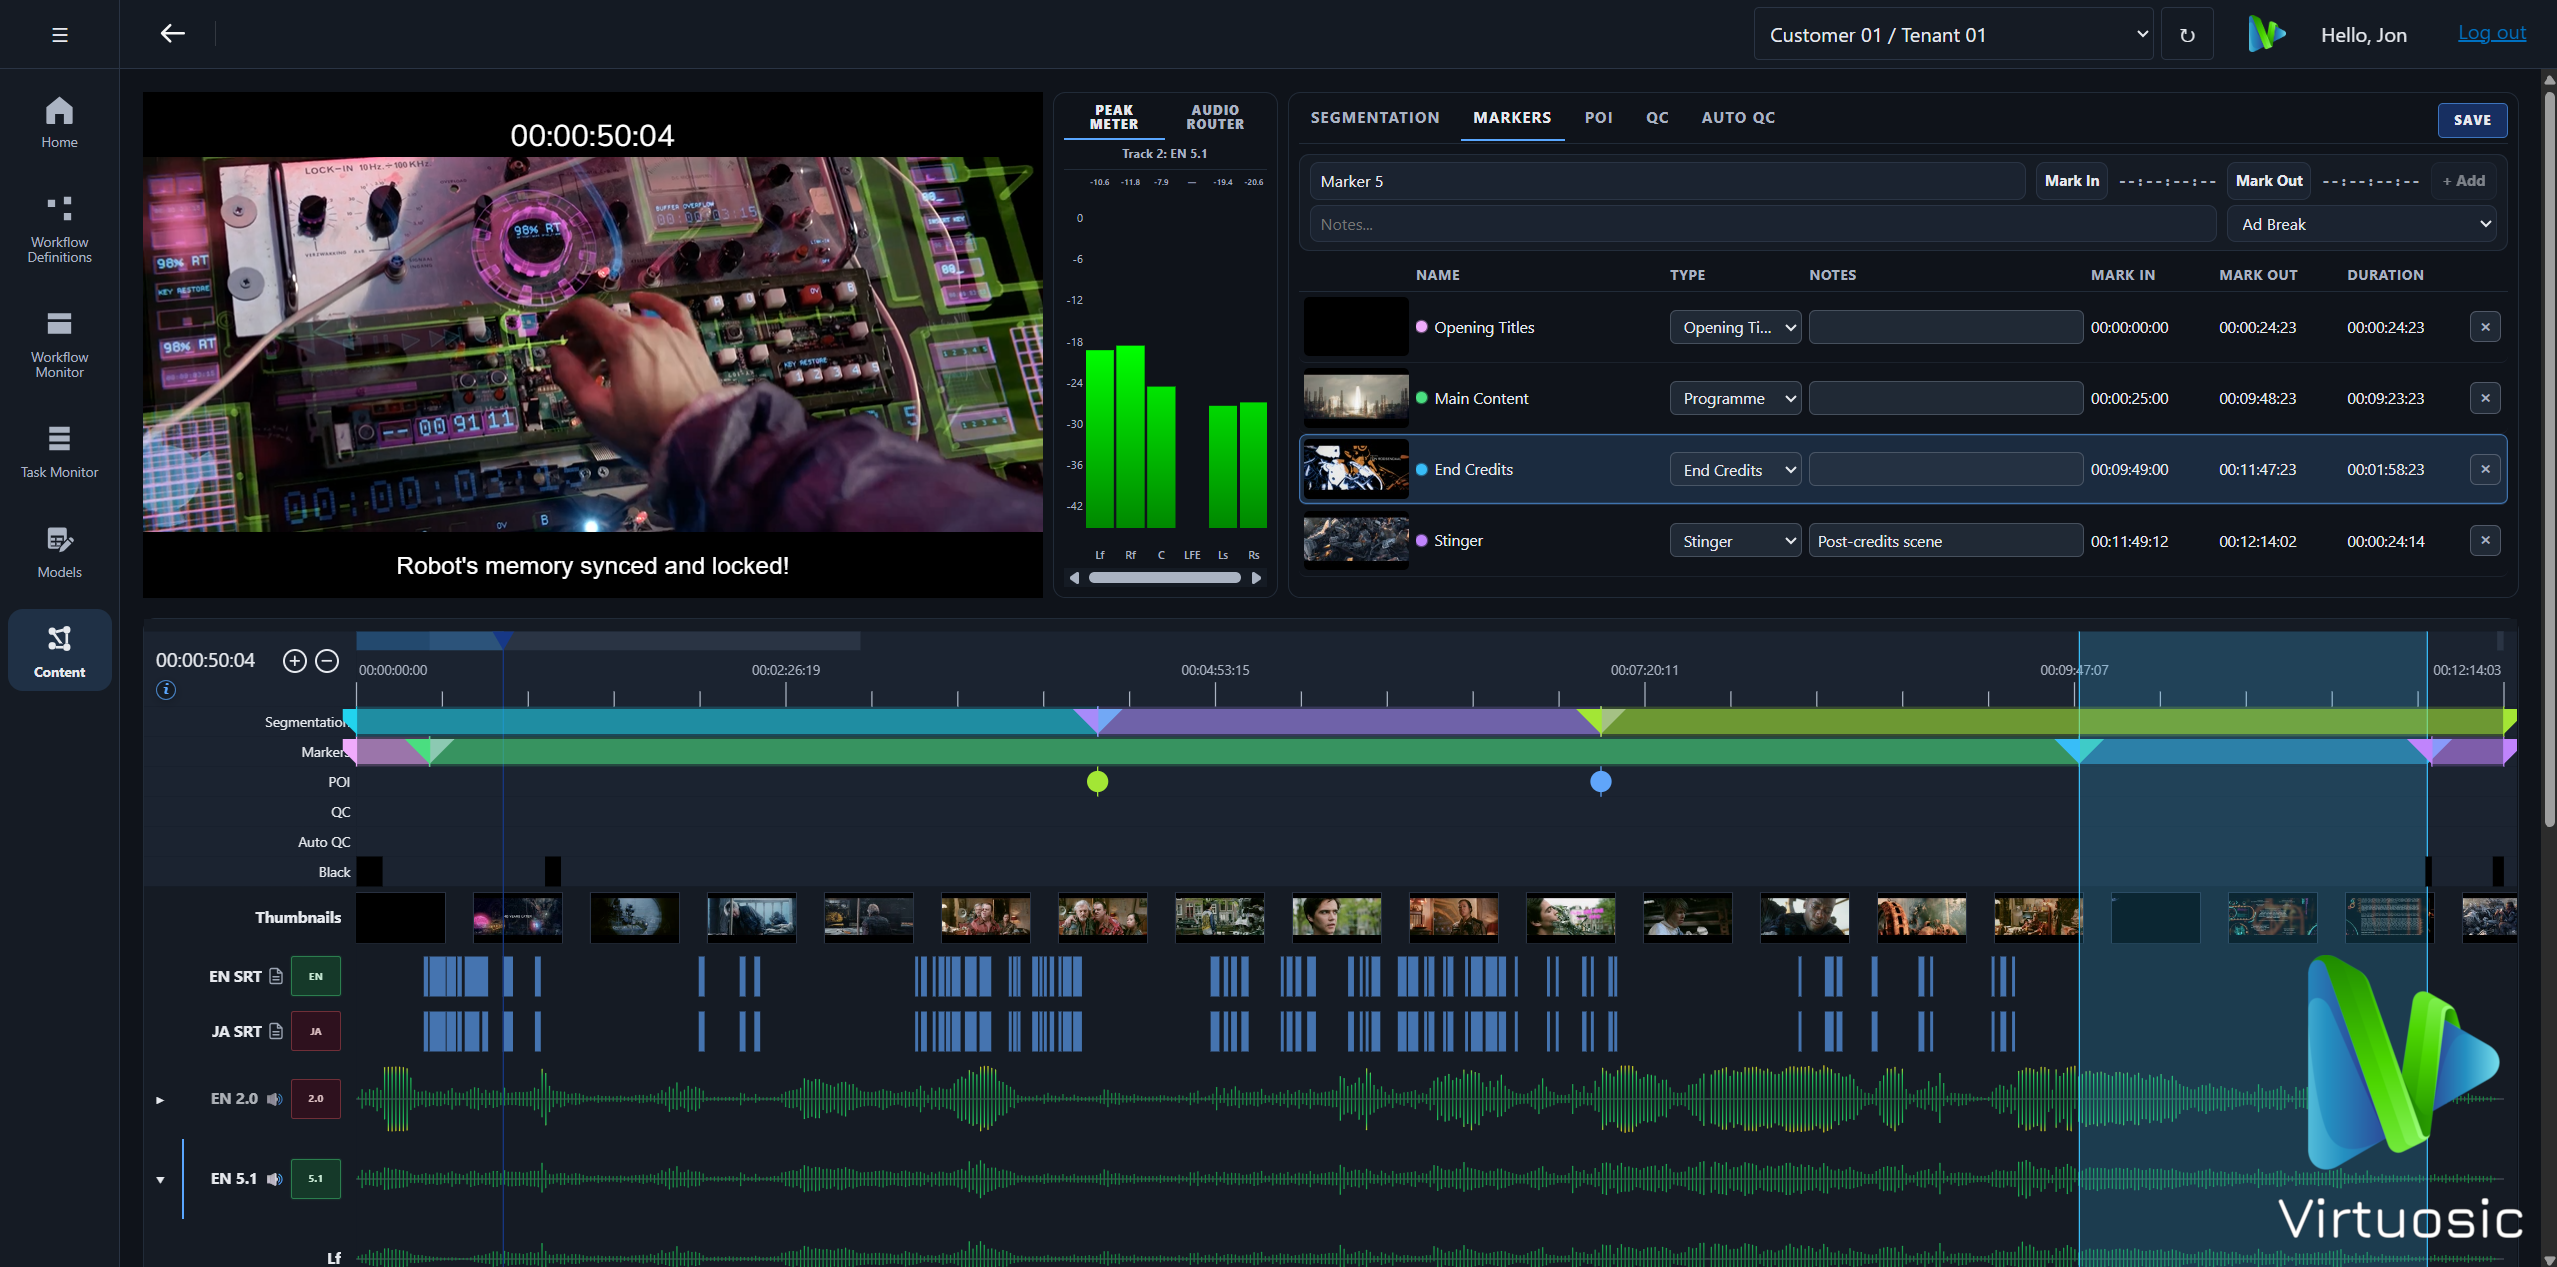Open the hamburger menu
The image size is (2557, 1267).
pos(60,35)
